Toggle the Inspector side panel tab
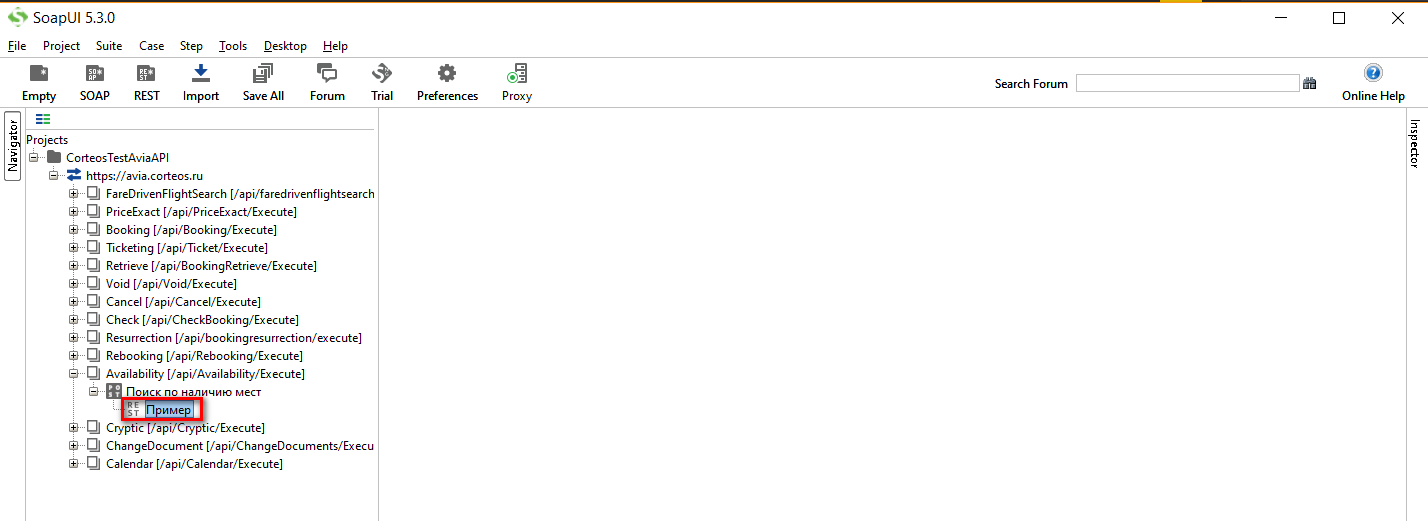The image size is (1428, 521). 1415,143
